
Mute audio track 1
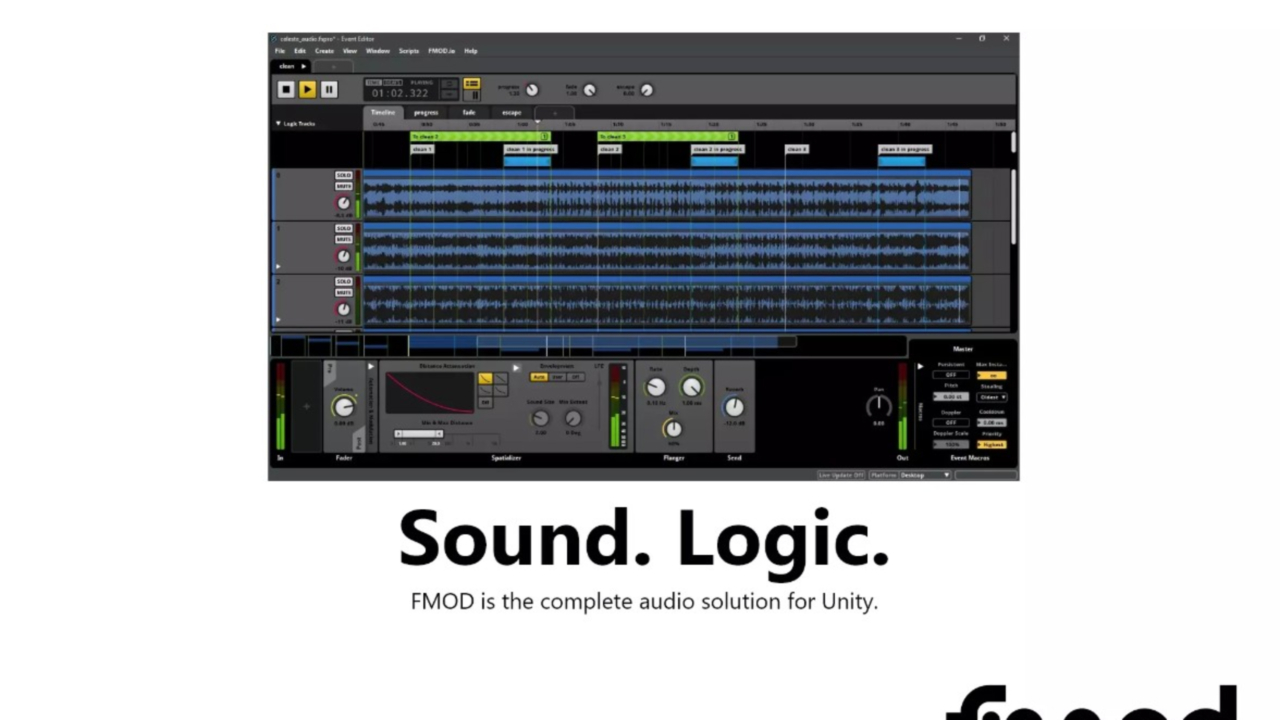344,239
